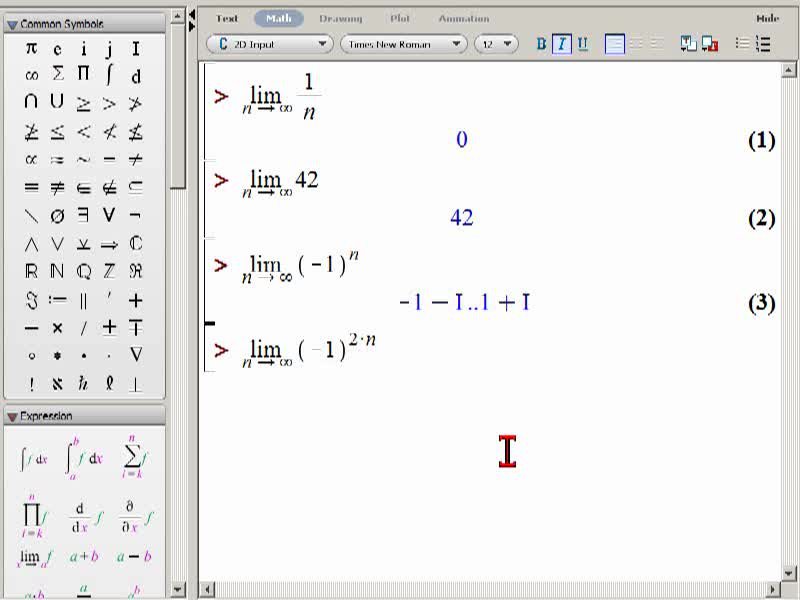The image size is (800, 600).
Task: Click Hide to hide the toolbar
Action: (767, 18)
